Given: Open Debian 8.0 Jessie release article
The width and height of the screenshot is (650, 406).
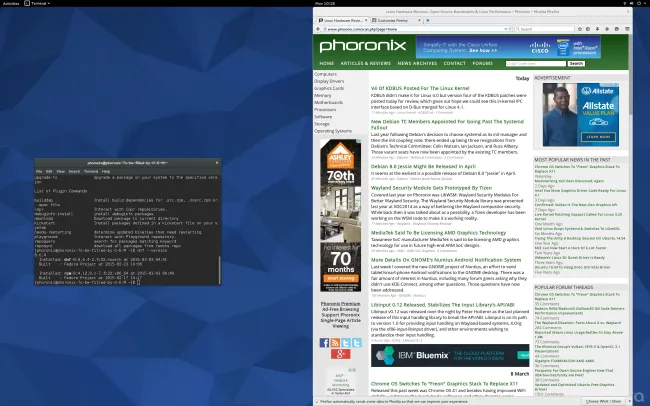Looking at the screenshot, I should pos(423,166).
